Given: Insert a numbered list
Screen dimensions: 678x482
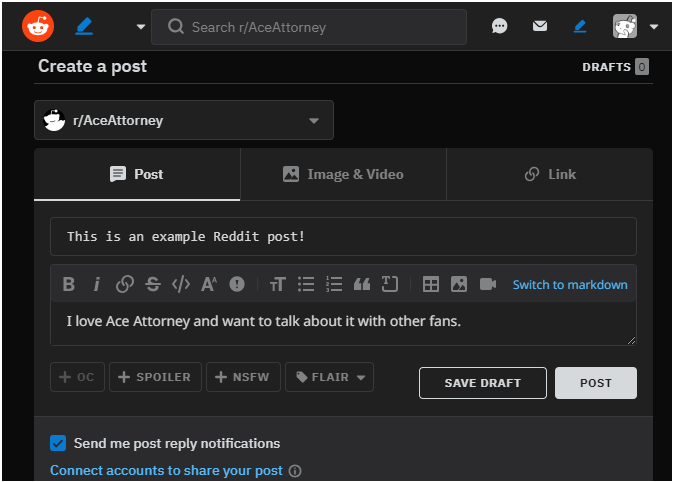Looking at the screenshot, I should point(334,284).
